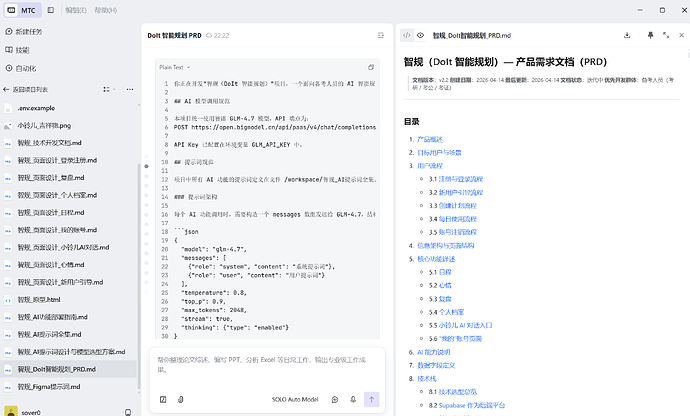
Task: Jump to 用户流程 in contents
Action: [430, 166]
